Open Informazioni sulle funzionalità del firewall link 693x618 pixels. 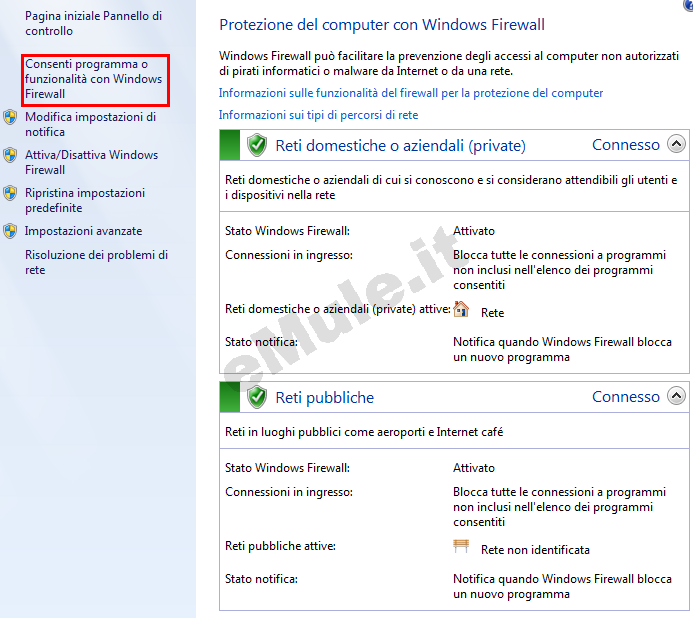[411, 93]
